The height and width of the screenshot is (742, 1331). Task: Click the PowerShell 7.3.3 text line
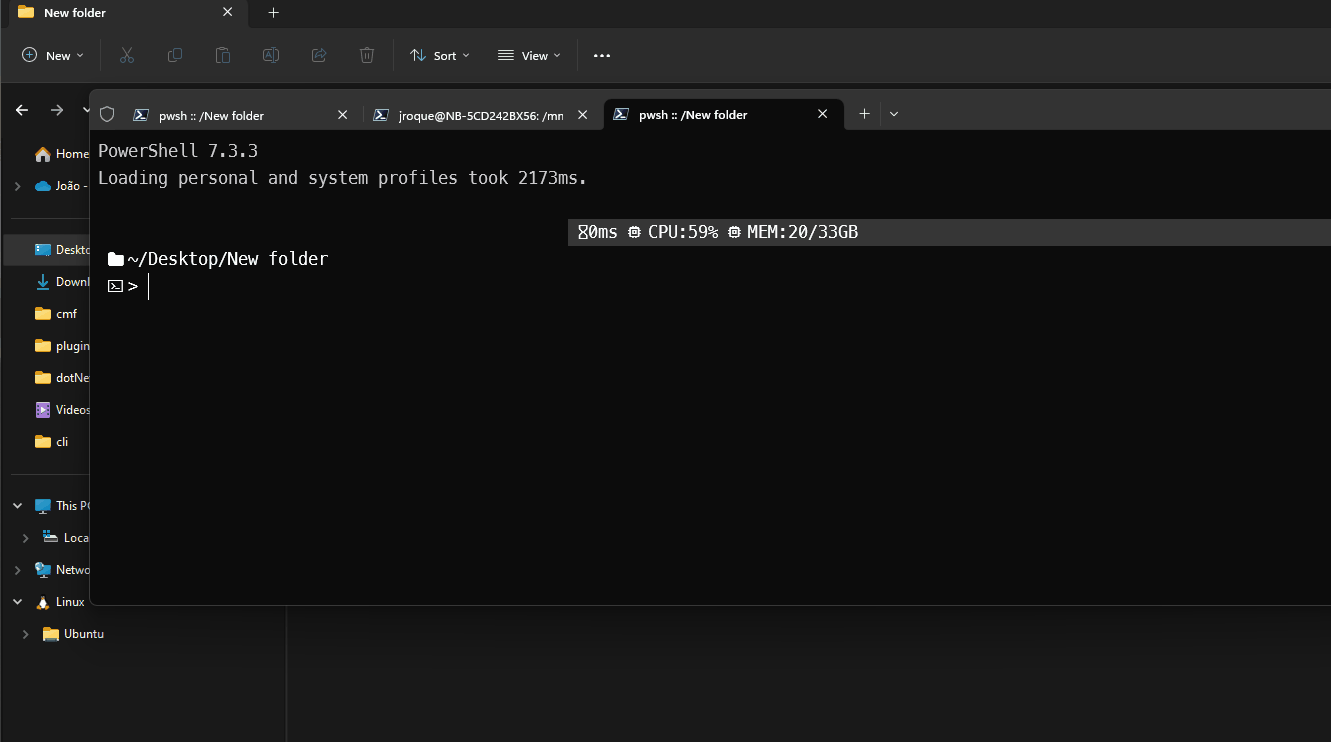pos(178,151)
